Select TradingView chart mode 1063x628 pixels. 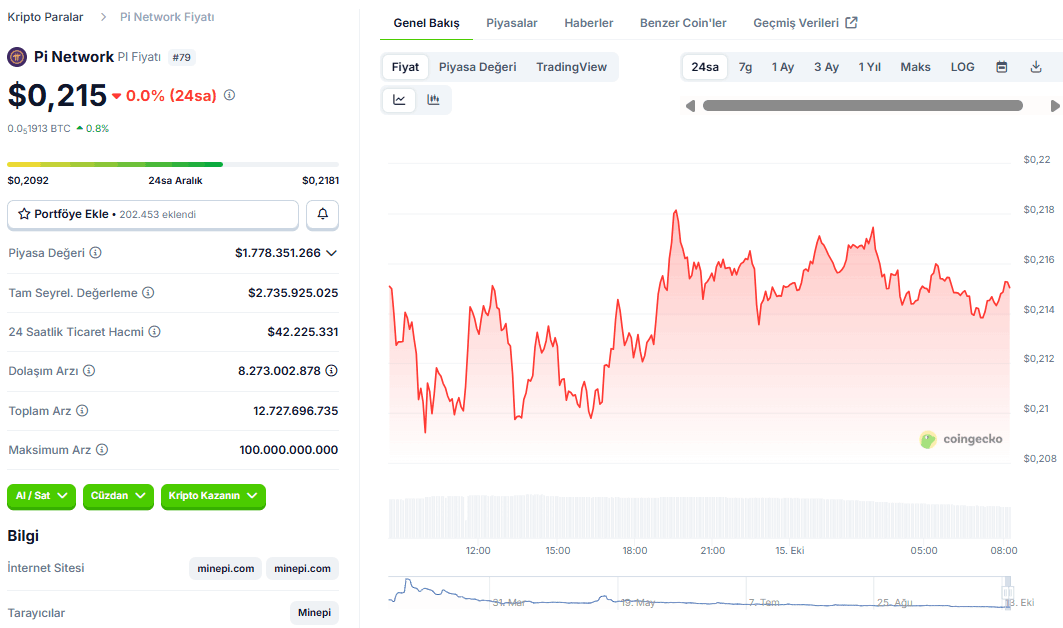coord(571,67)
